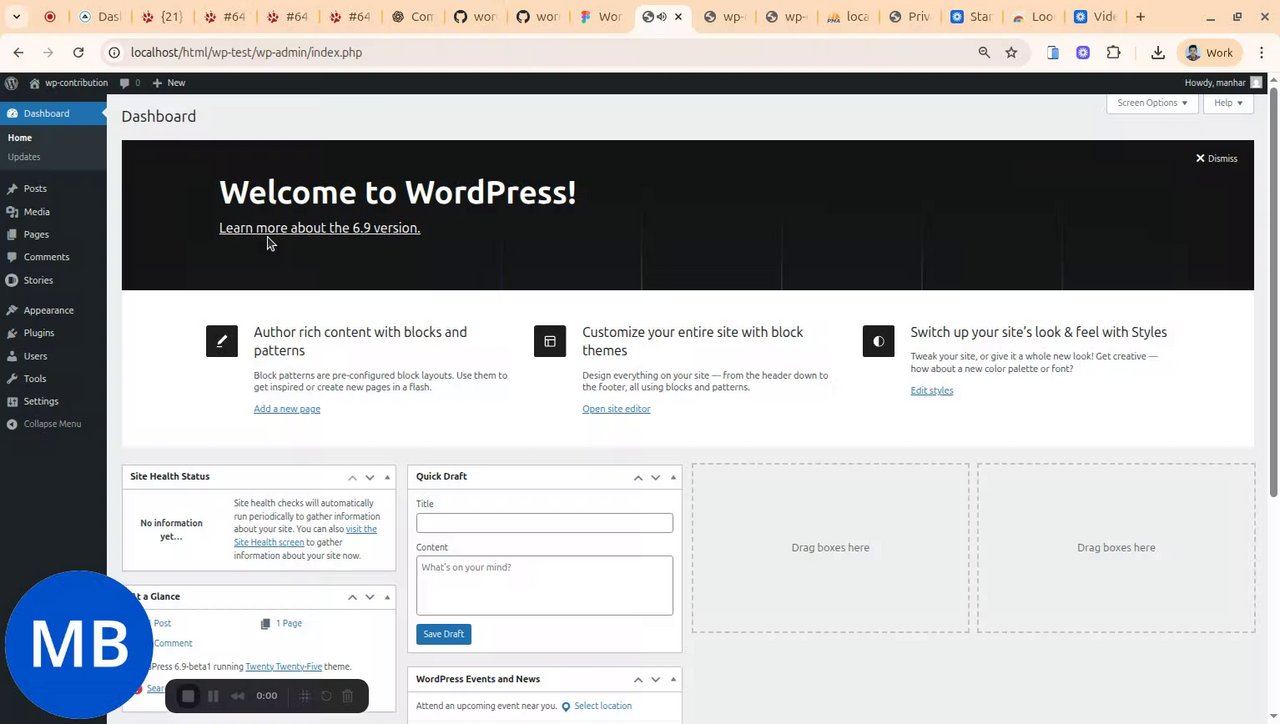
Task: Open the Posts menu in sidebar
Action: point(35,188)
